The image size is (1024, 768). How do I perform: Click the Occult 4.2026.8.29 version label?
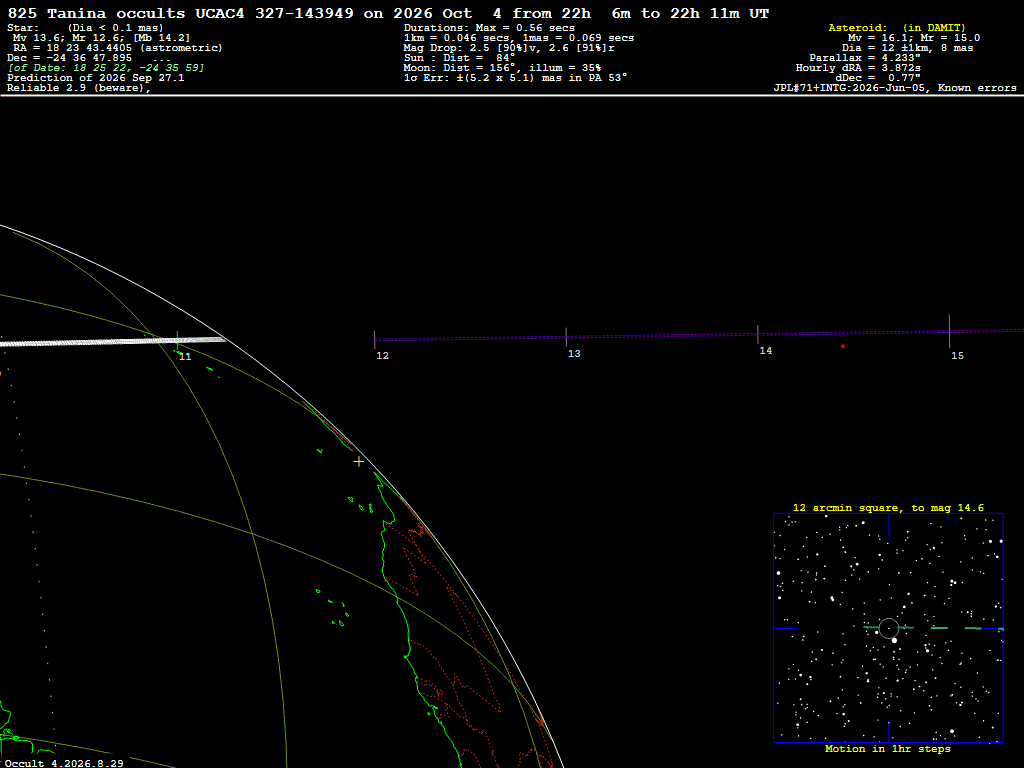(64, 763)
